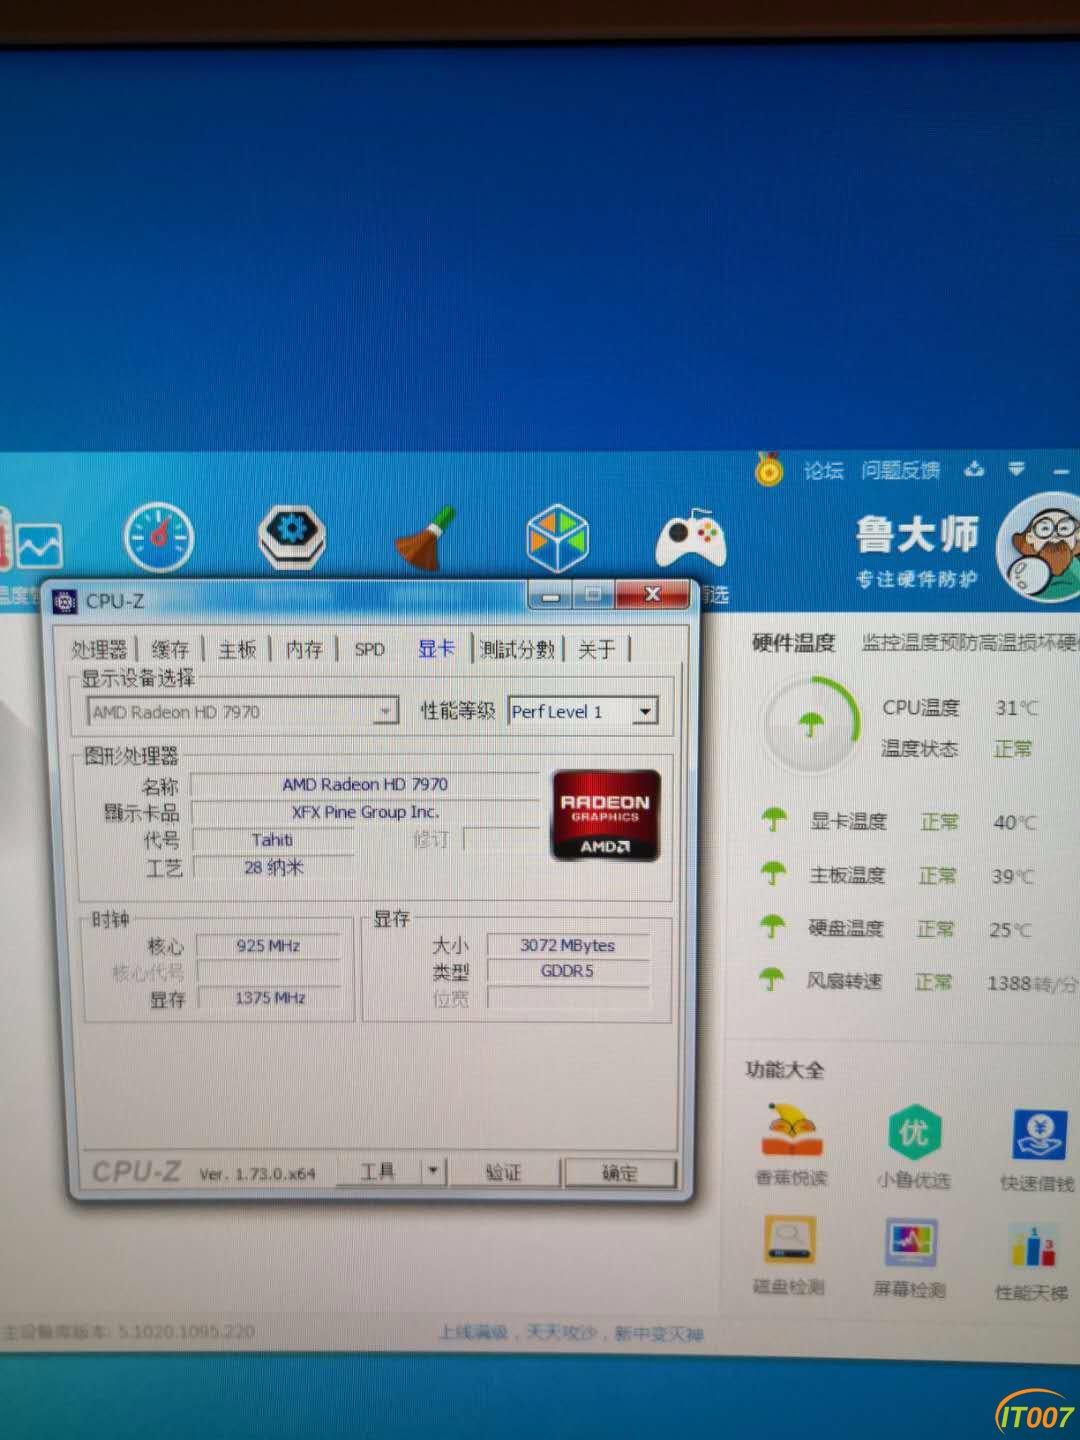Click the bottom promotional link in Lu Dashi
1080x1440 pixels.
pyautogui.click(x=571, y=1333)
